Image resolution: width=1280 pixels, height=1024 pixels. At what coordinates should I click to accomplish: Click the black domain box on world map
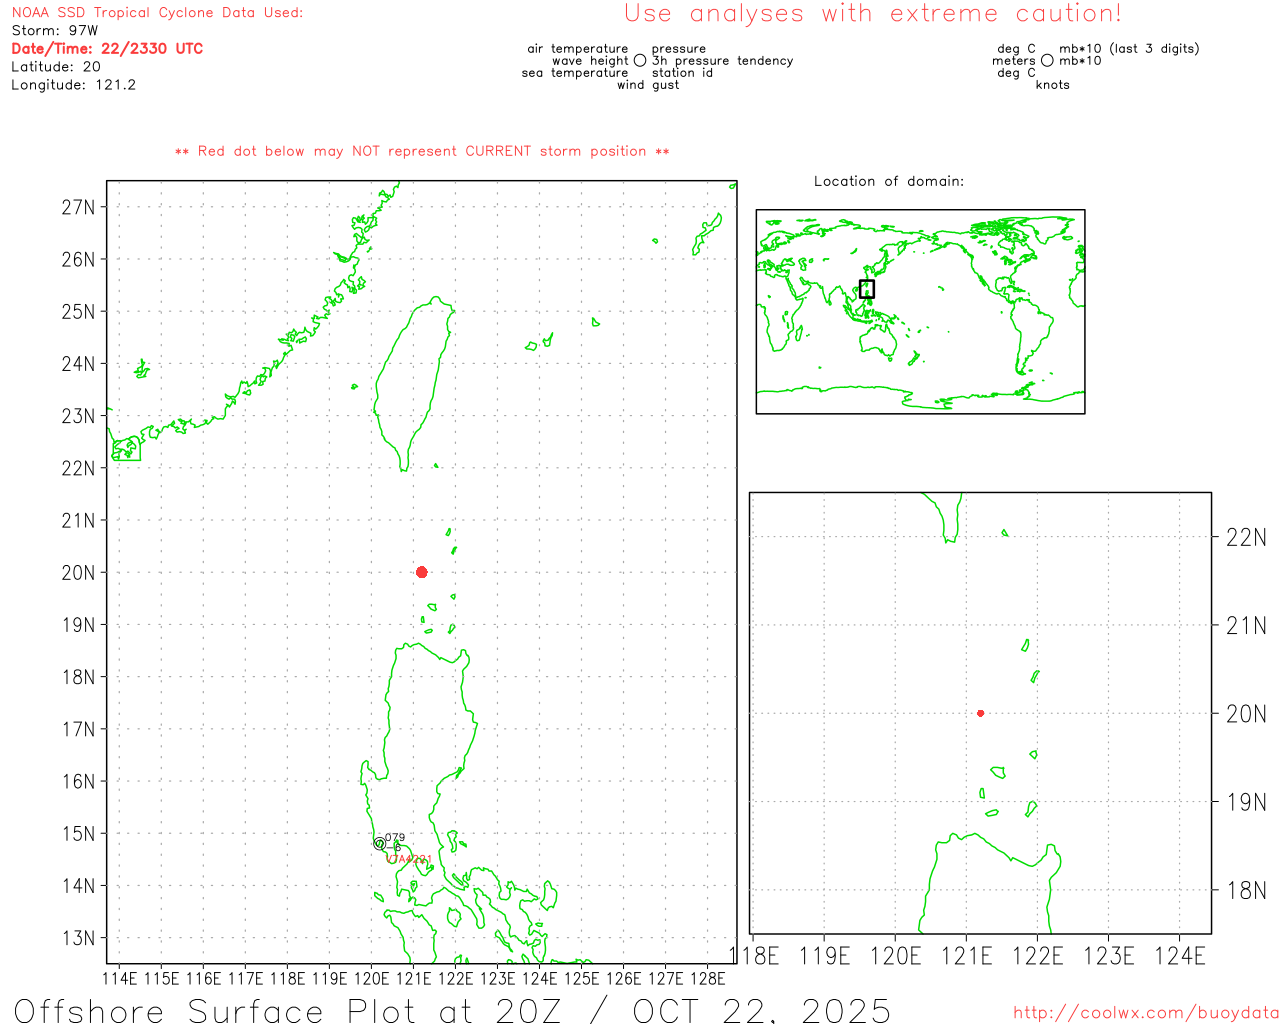867,289
